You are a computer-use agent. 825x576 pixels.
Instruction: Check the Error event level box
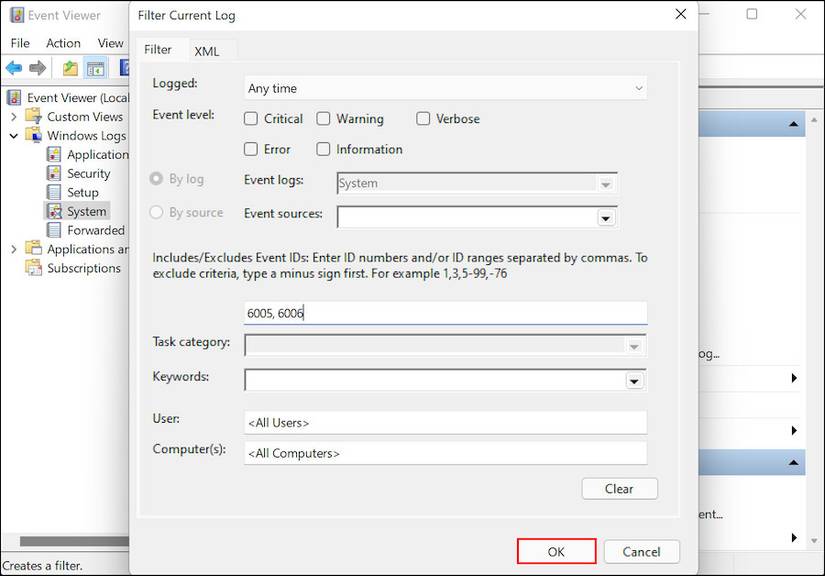click(x=251, y=149)
